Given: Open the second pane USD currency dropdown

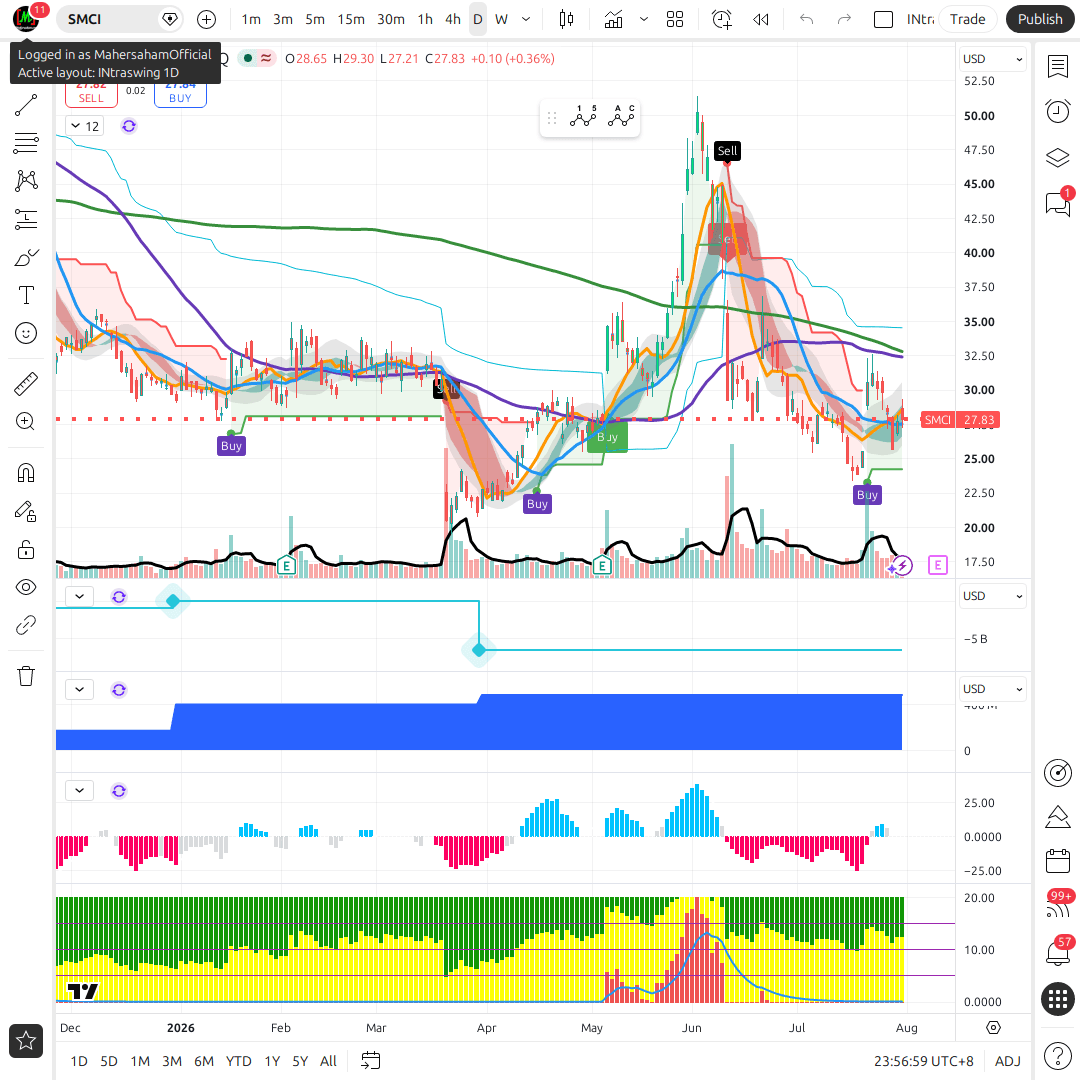Looking at the screenshot, I should 992,596.
